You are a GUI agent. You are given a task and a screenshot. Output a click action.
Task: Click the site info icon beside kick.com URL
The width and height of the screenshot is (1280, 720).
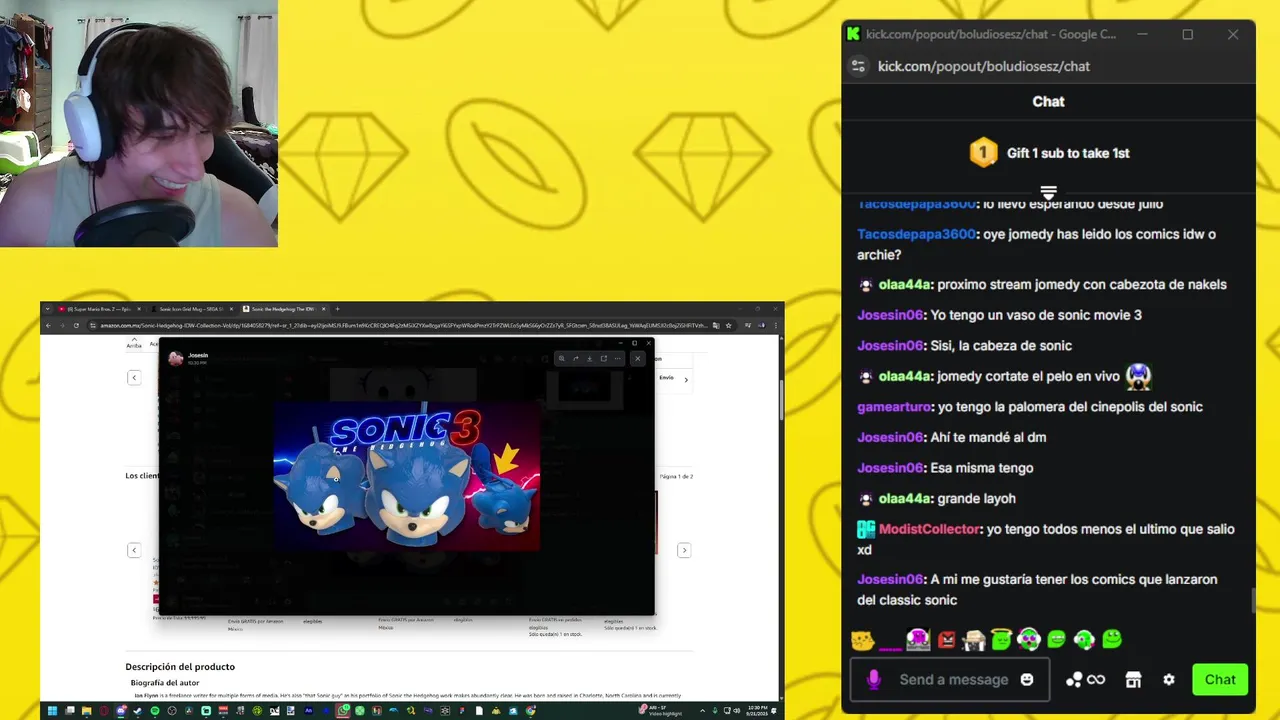point(858,66)
